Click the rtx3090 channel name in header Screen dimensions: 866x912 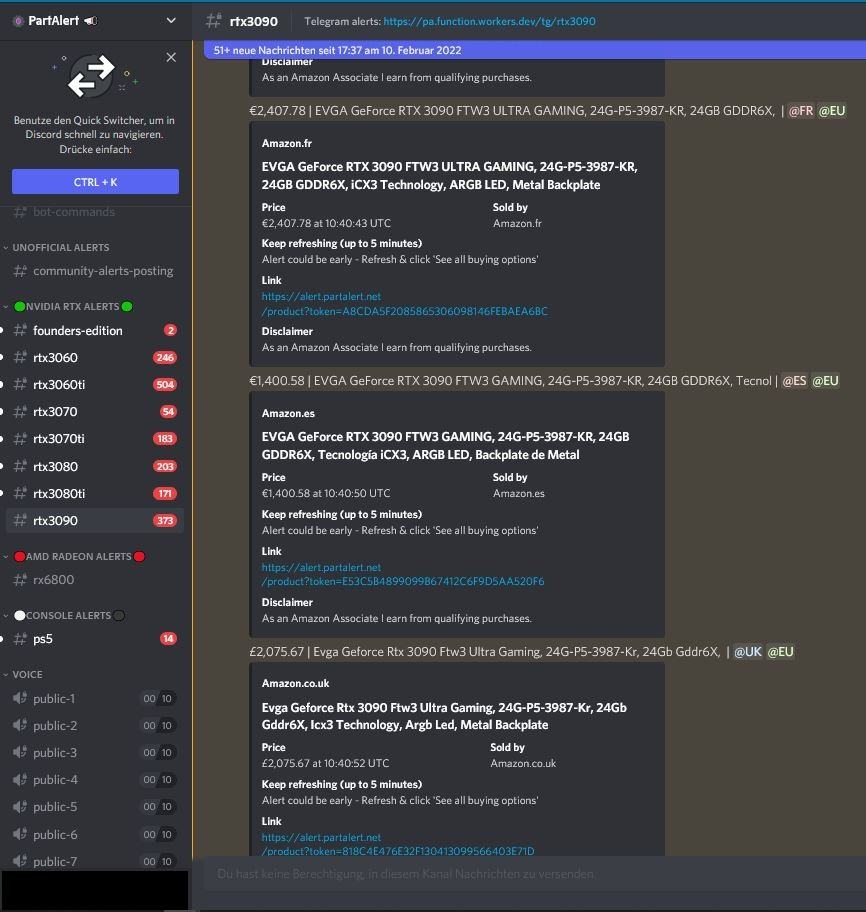(254, 22)
